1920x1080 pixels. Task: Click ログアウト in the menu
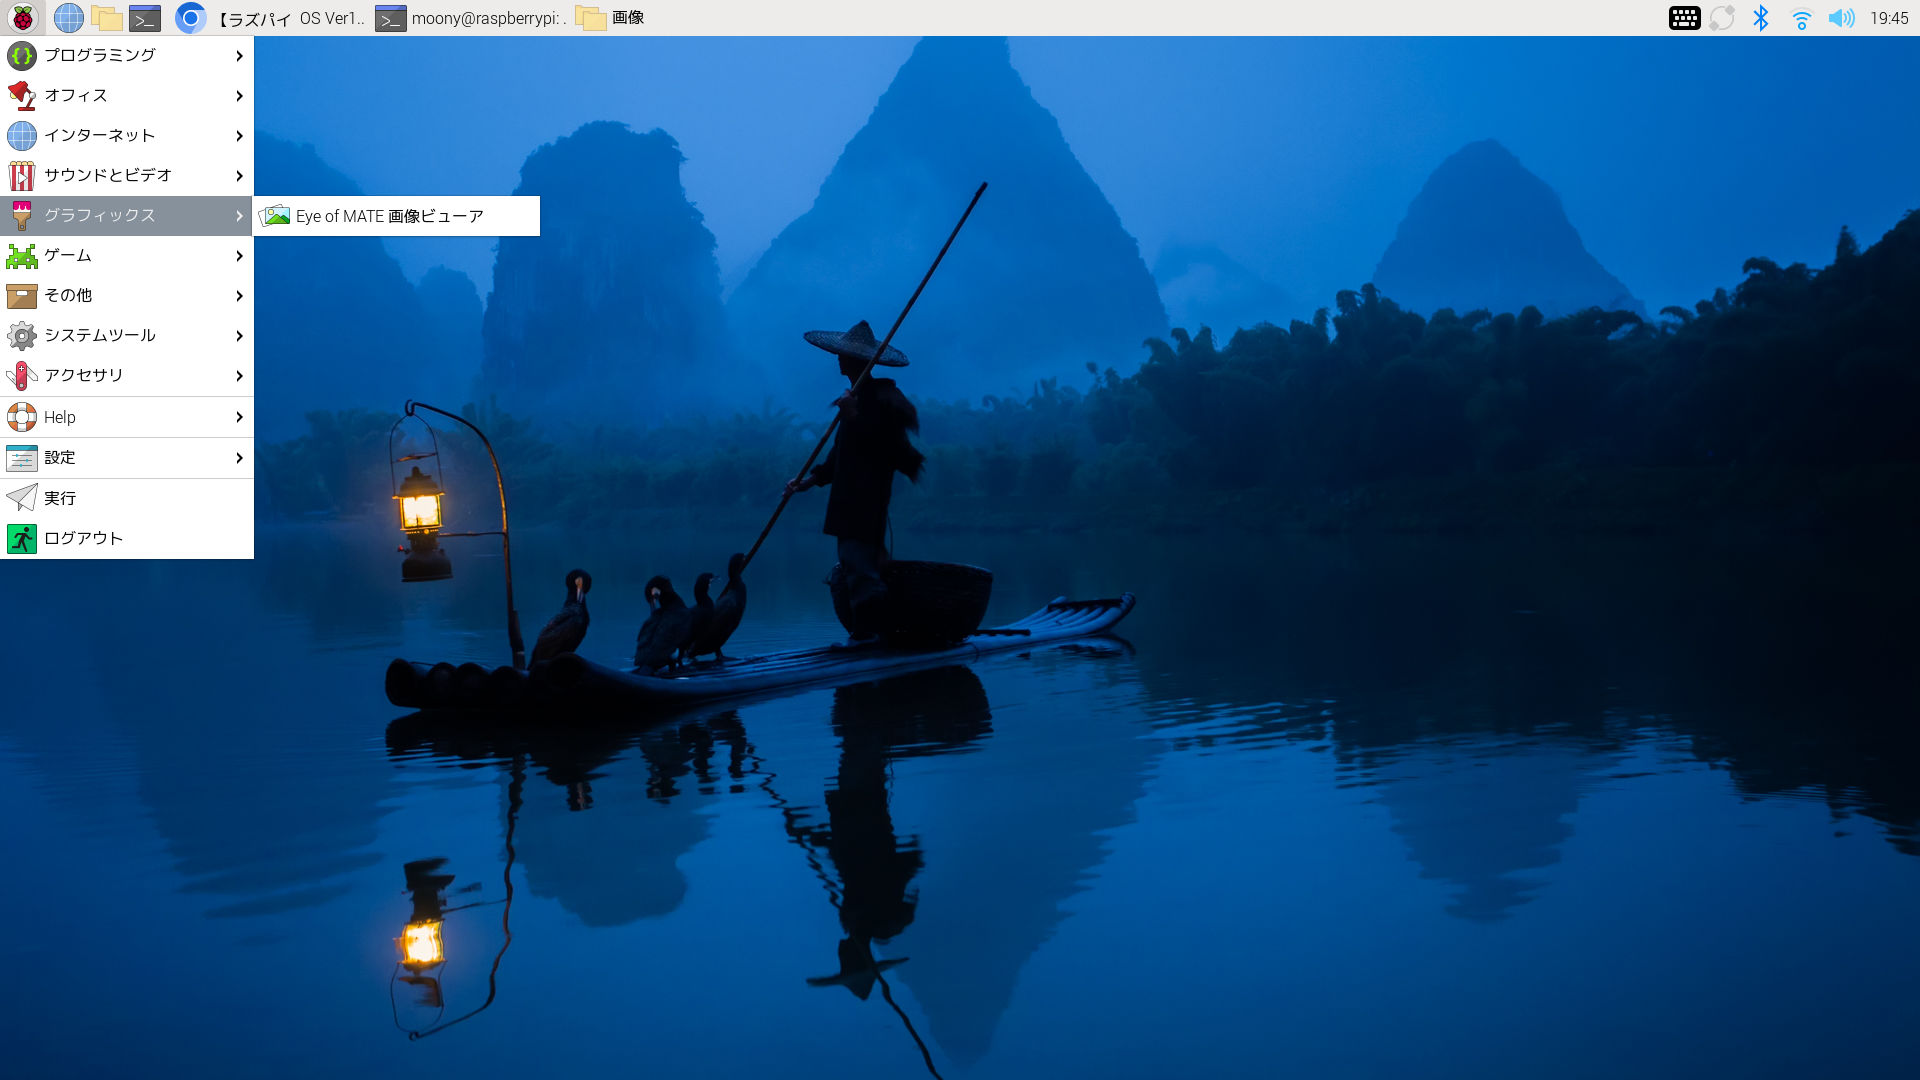[x=83, y=538]
